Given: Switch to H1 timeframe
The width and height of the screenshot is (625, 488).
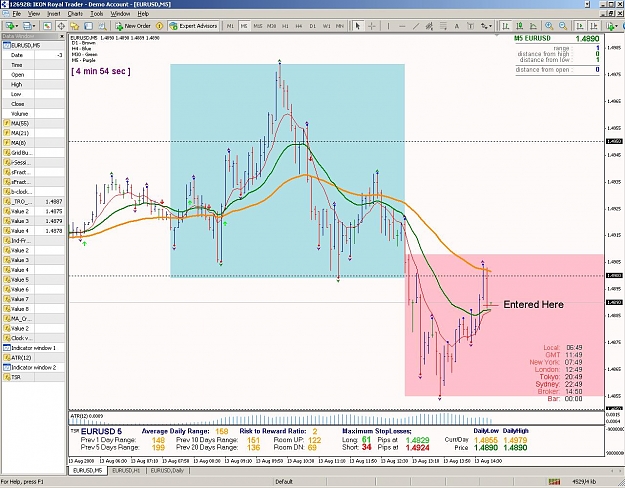Looking at the screenshot, I should pos(285,26).
